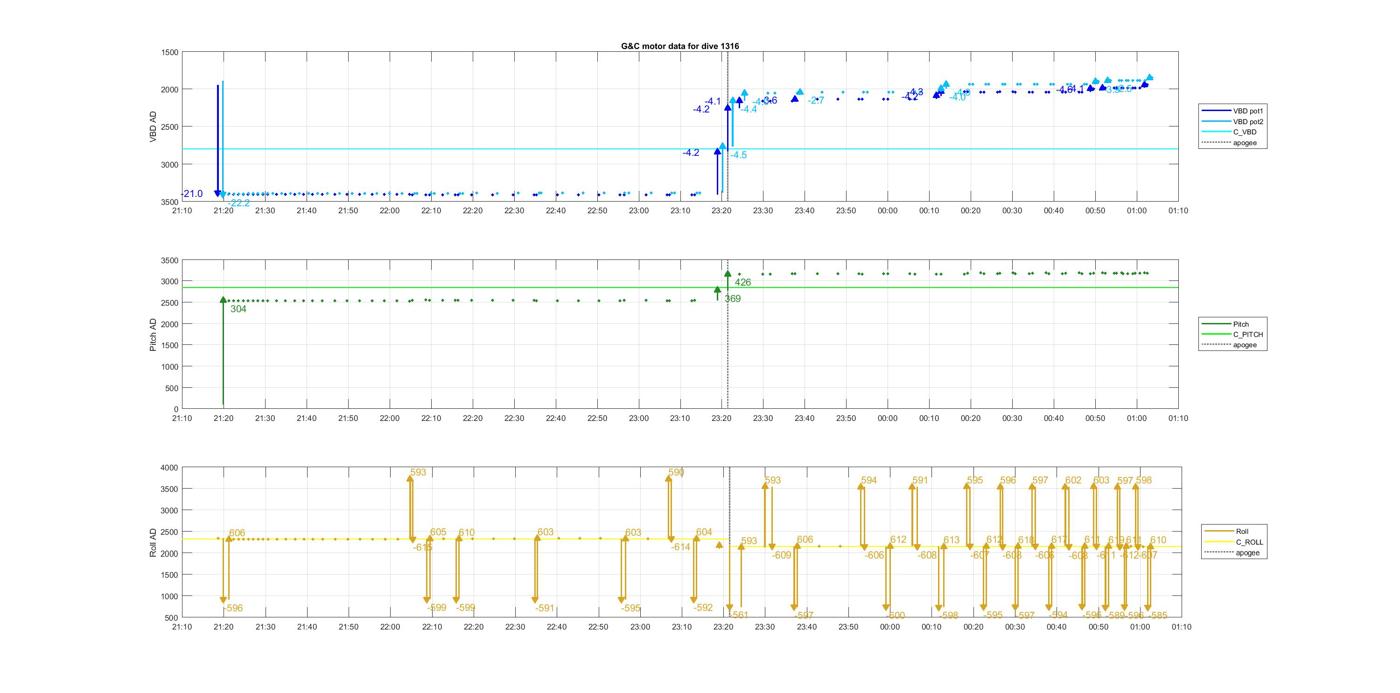Click the '-585' roll data label
This screenshot has height=693, width=1400.
[x=1157, y=615]
